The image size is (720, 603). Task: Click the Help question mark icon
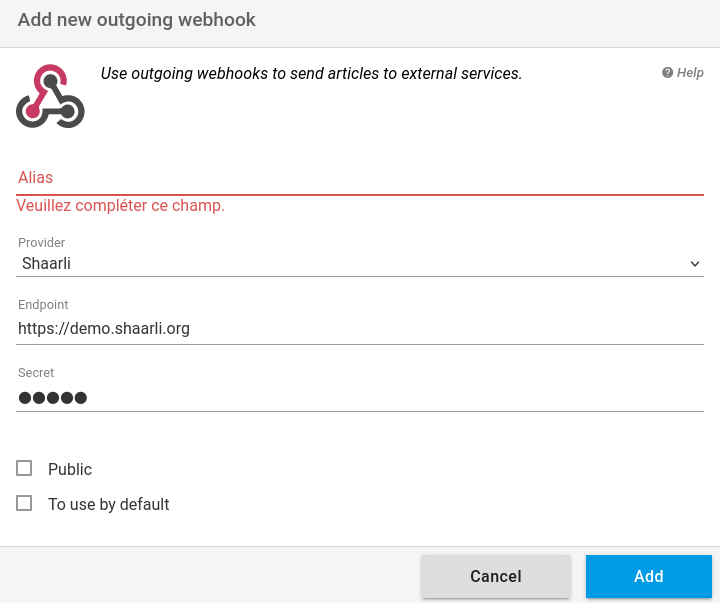pos(667,73)
